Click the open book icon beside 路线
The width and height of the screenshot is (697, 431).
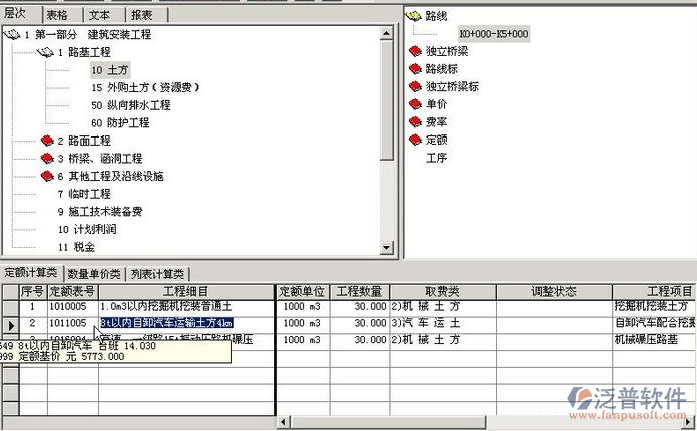[x=414, y=17]
